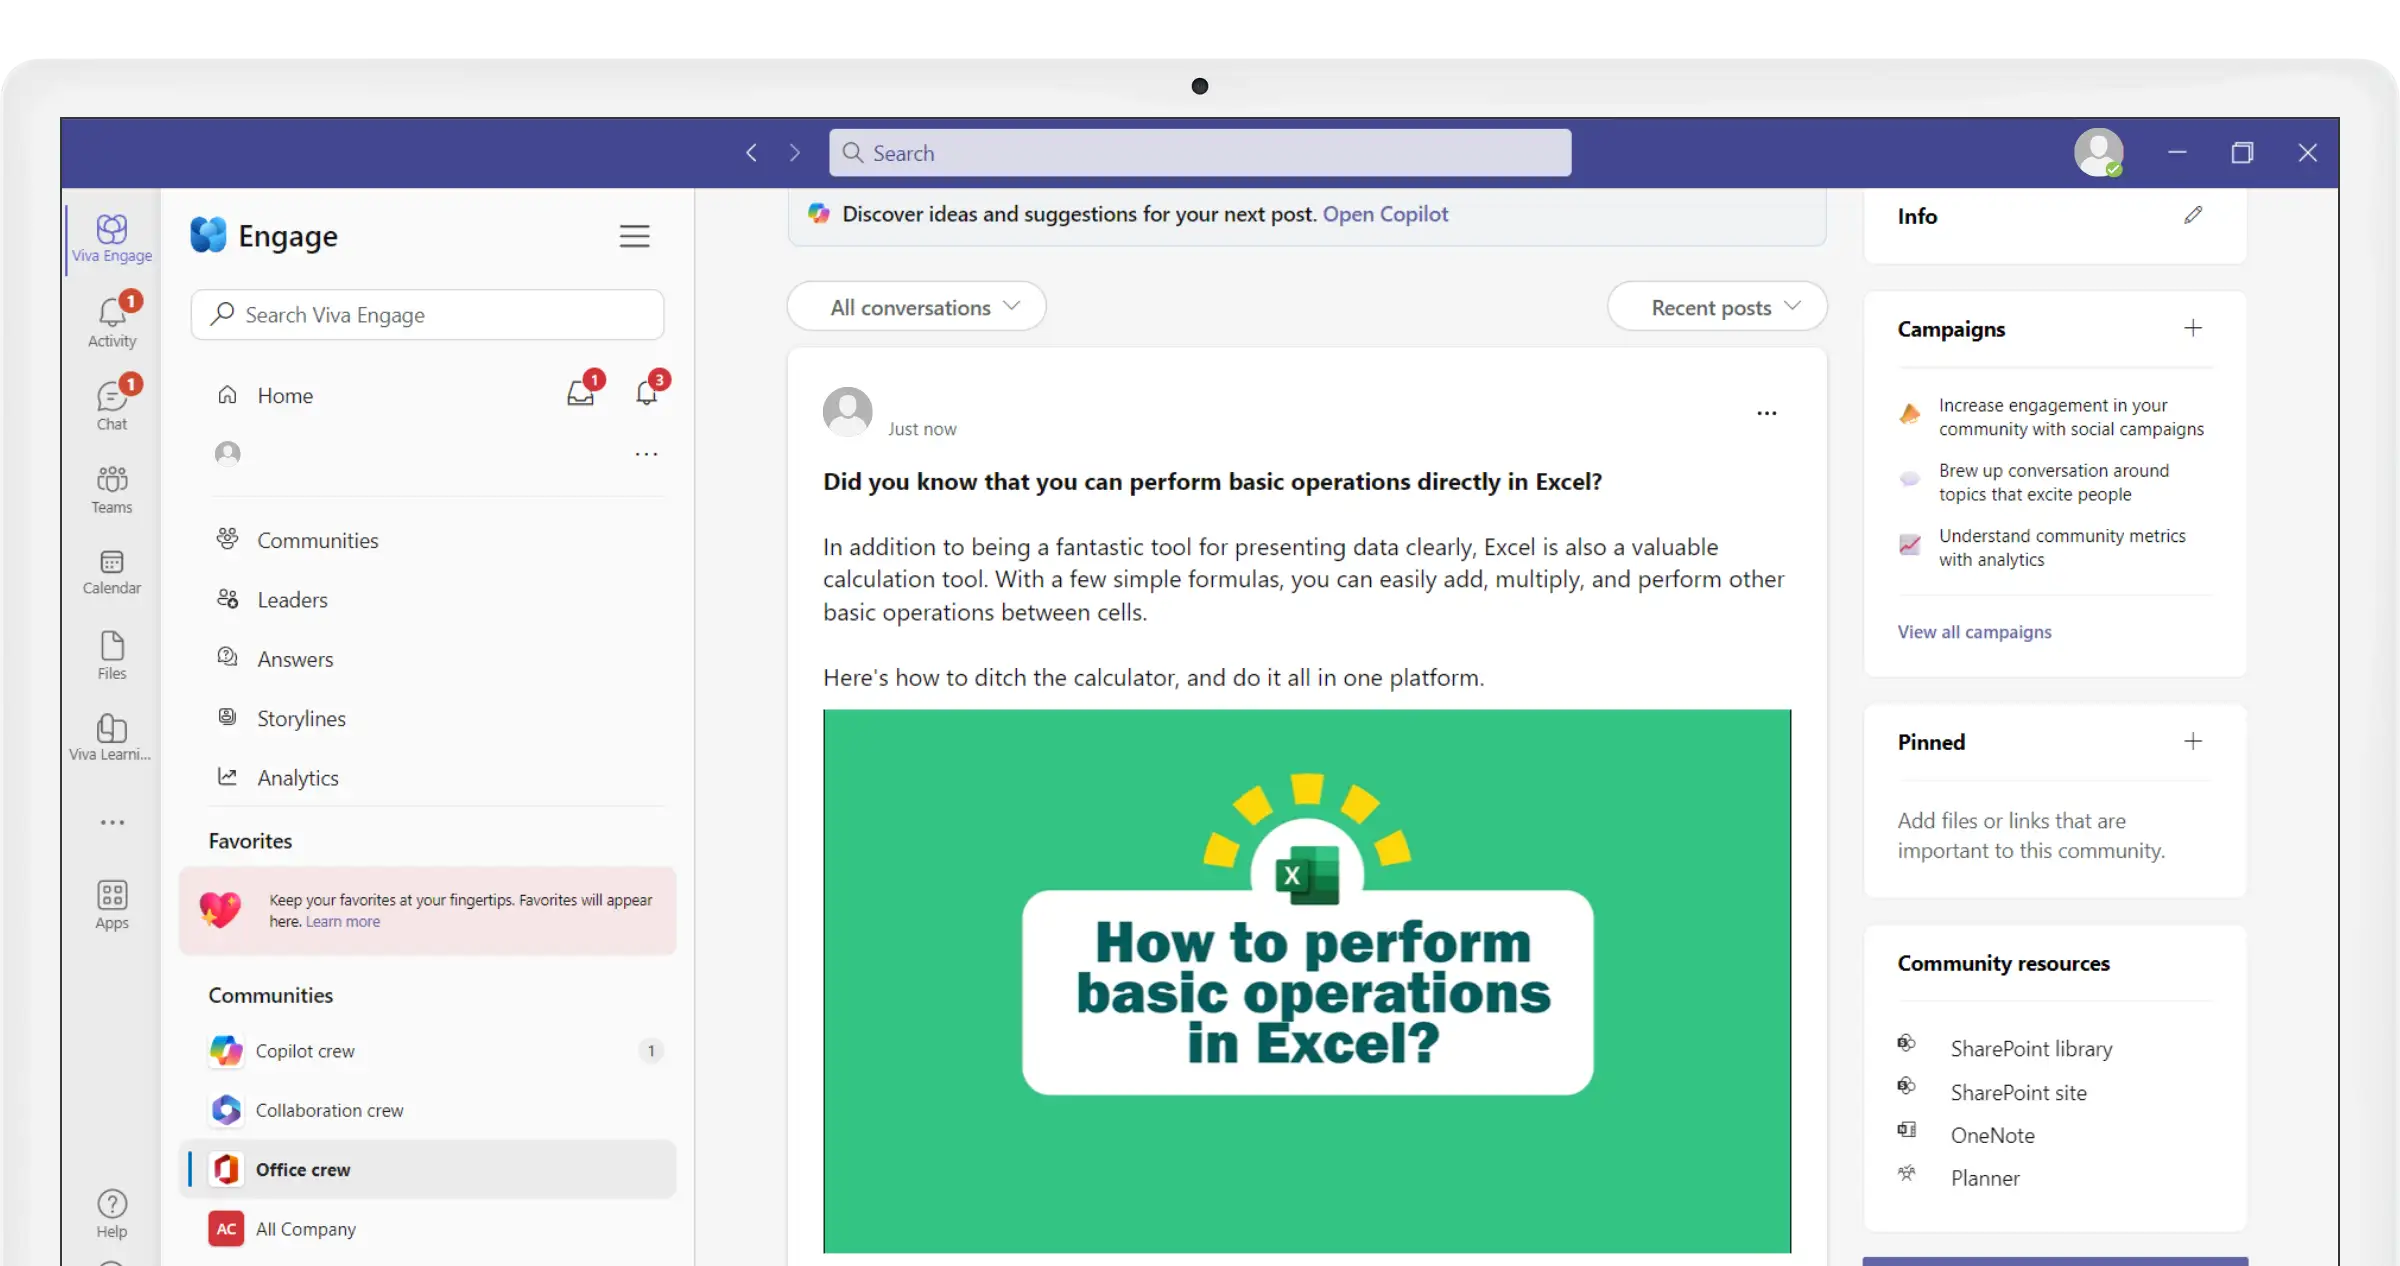
Task: Open Chat from the app rail
Action: coord(112,404)
